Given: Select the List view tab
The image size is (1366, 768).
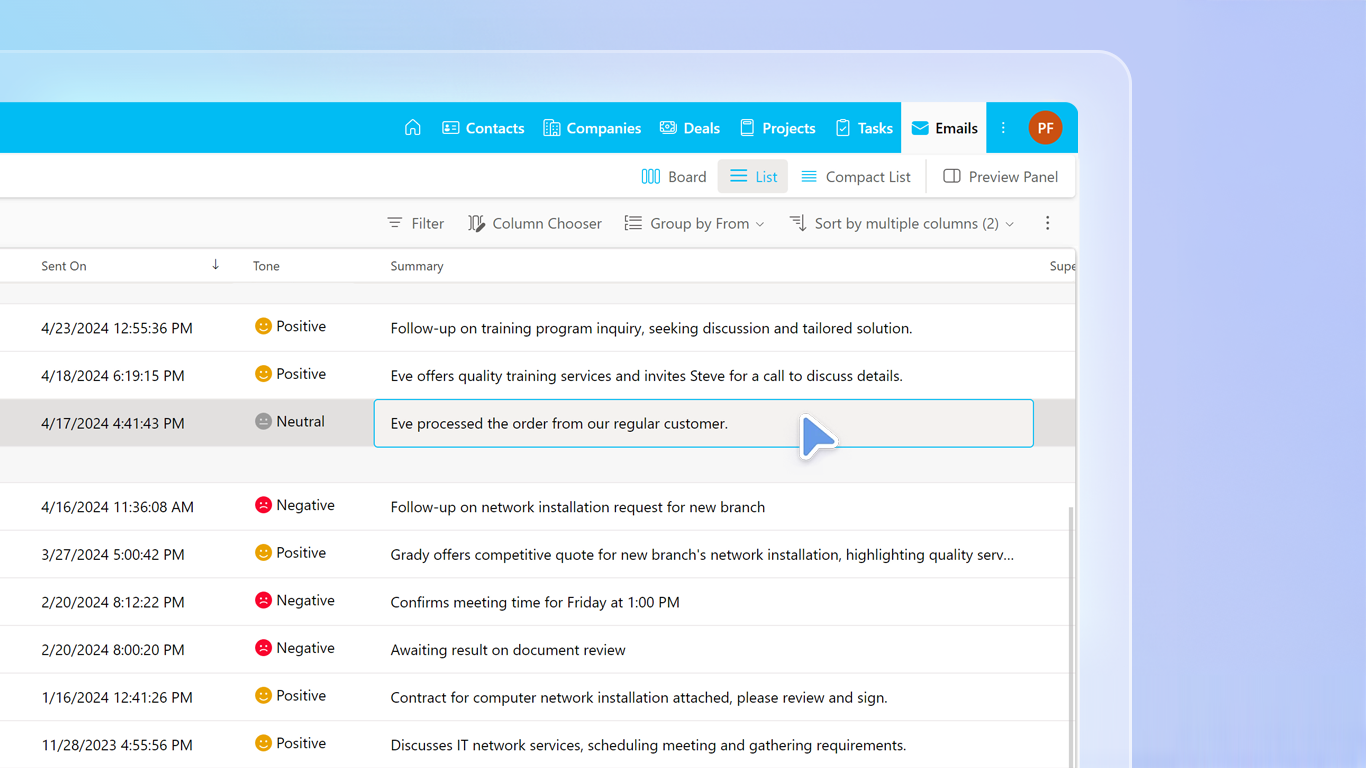Looking at the screenshot, I should point(753,176).
